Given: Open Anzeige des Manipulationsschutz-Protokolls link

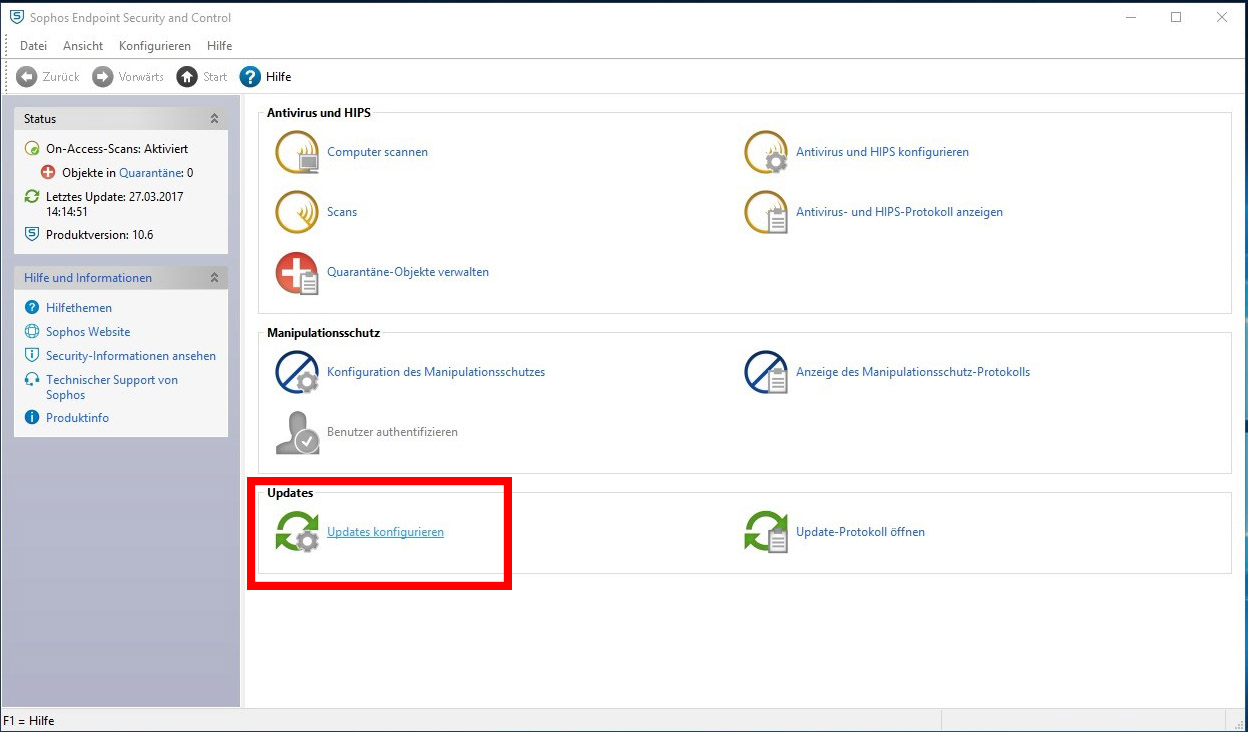Looking at the screenshot, I should click(x=913, y=372).
